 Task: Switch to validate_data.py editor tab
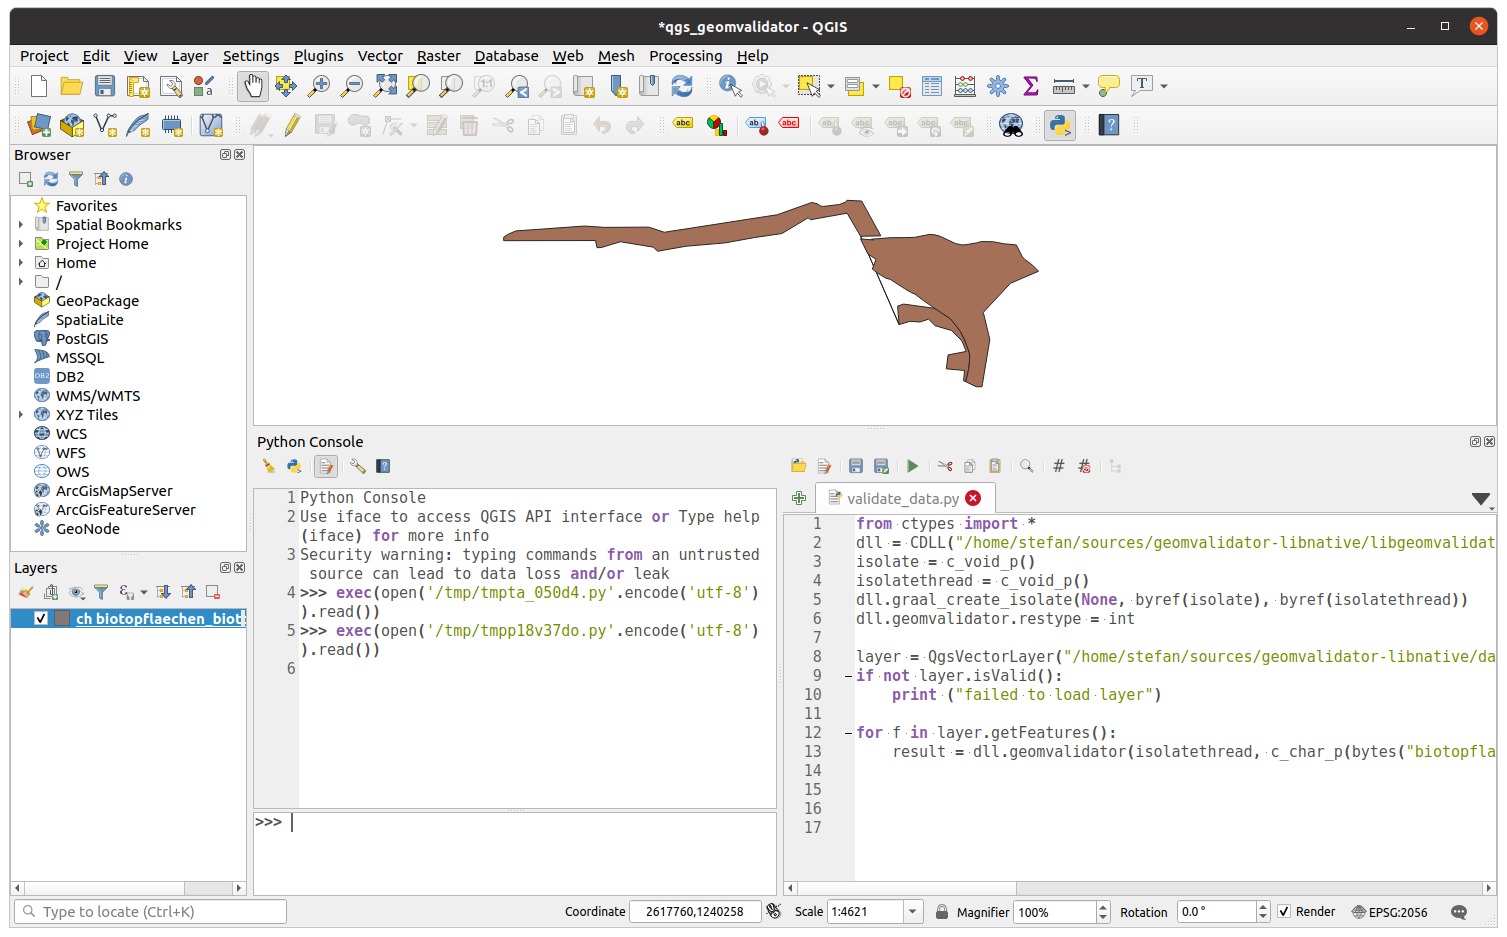[903, 499]
